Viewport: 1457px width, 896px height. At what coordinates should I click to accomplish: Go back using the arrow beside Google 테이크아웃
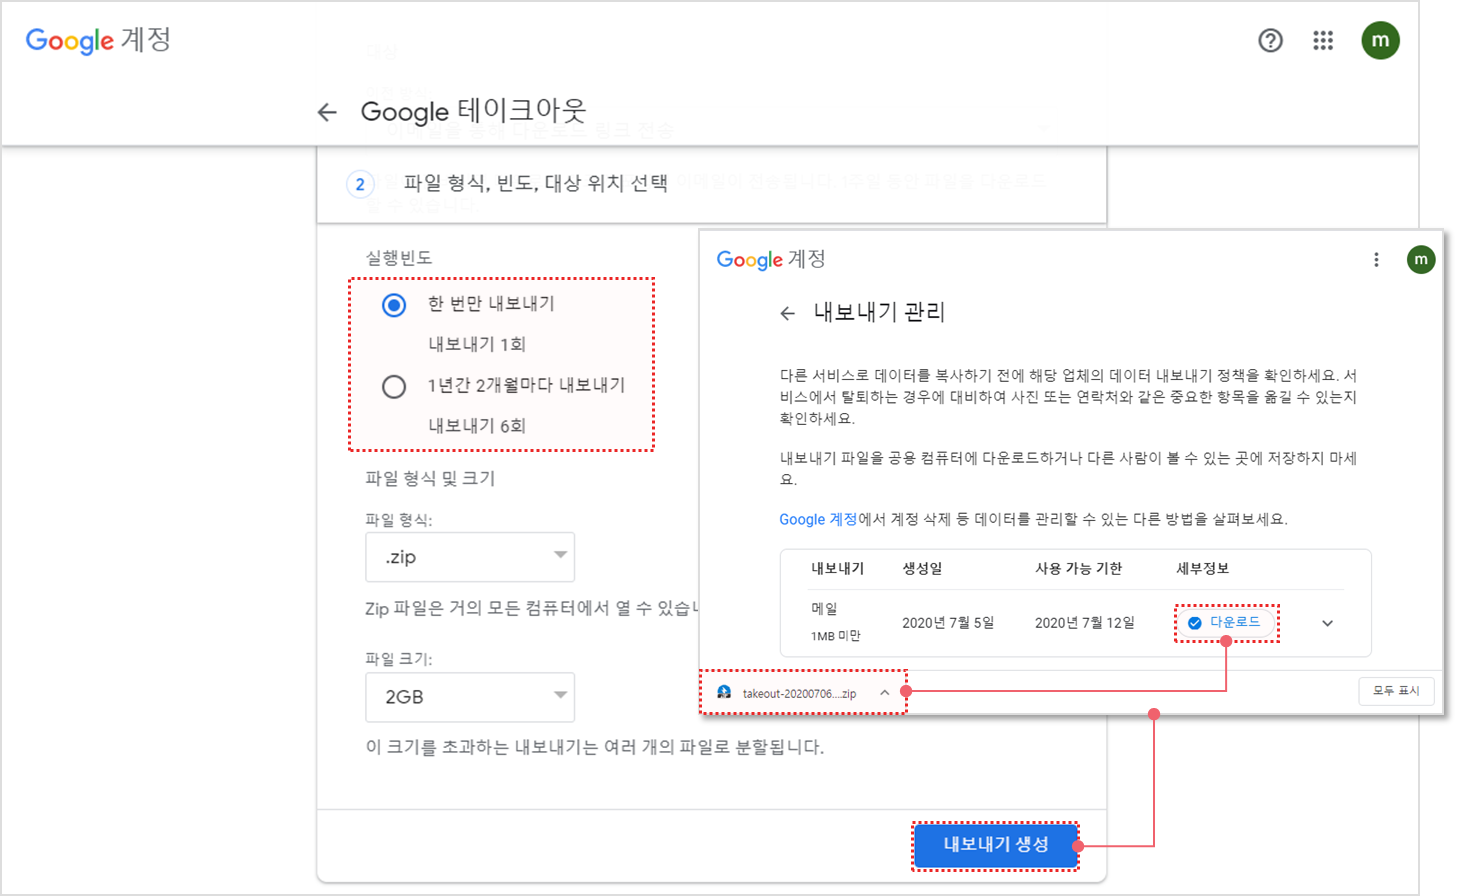click(327, 112)
